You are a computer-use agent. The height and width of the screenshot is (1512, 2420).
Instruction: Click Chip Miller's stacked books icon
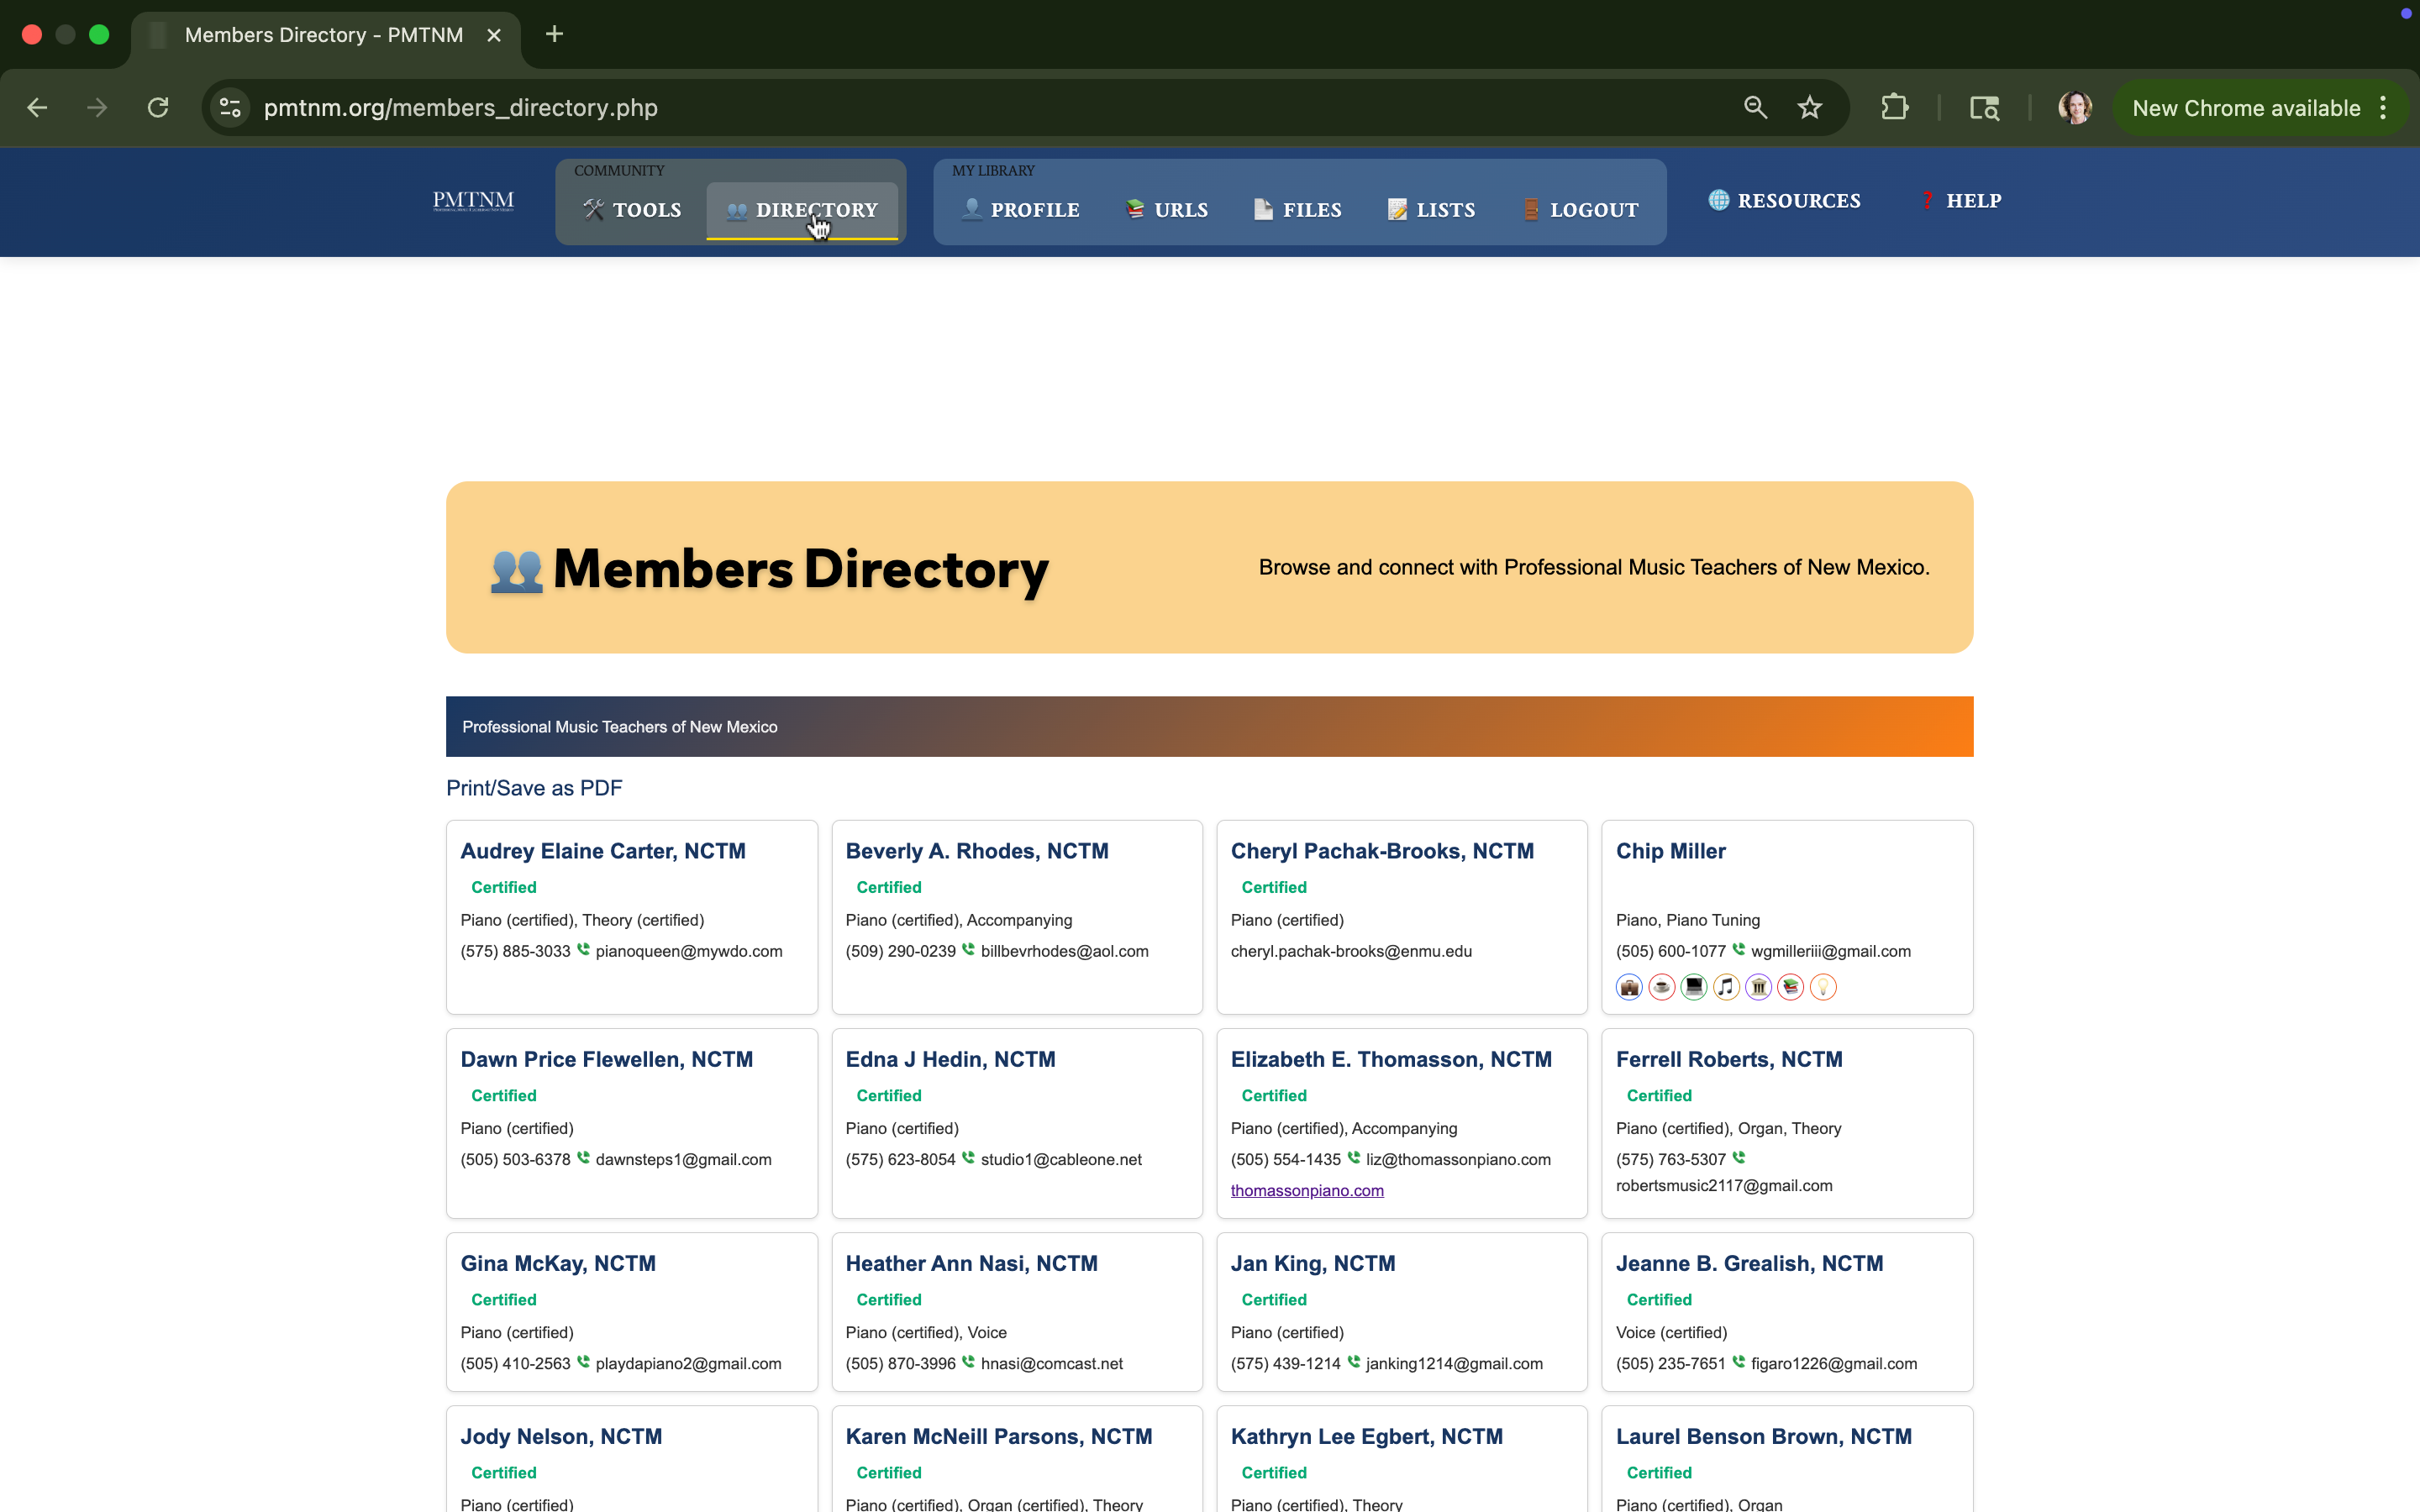(1791, 987)
